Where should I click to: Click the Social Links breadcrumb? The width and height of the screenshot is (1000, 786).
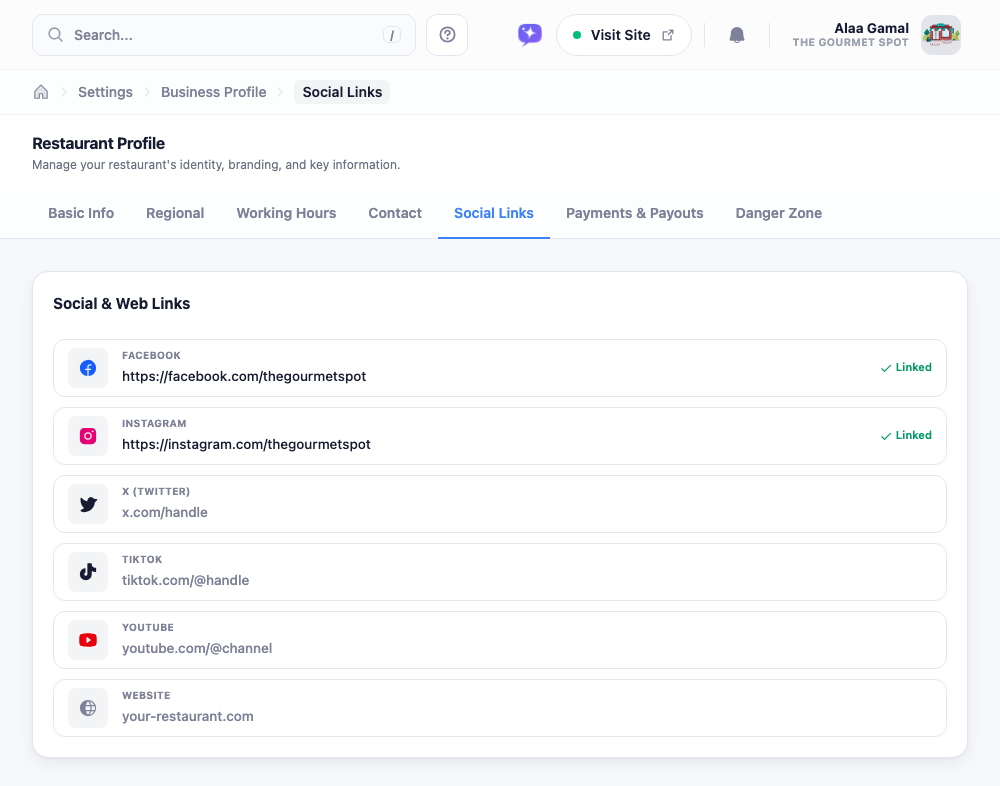click(x=342, y=92)
